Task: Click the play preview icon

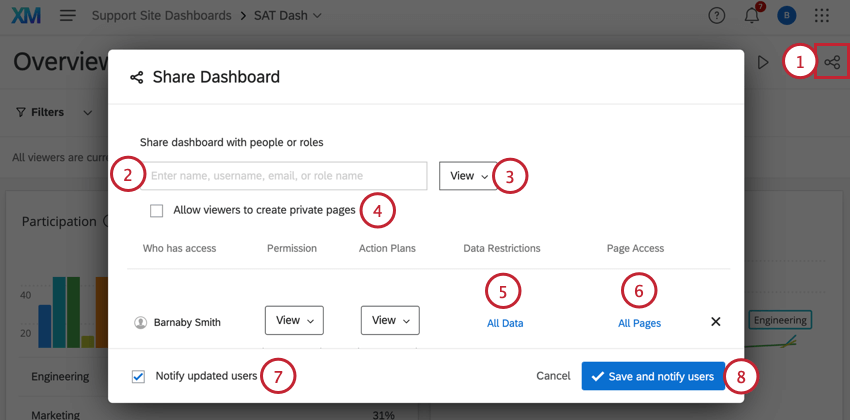Action: (x=763, y=62)
